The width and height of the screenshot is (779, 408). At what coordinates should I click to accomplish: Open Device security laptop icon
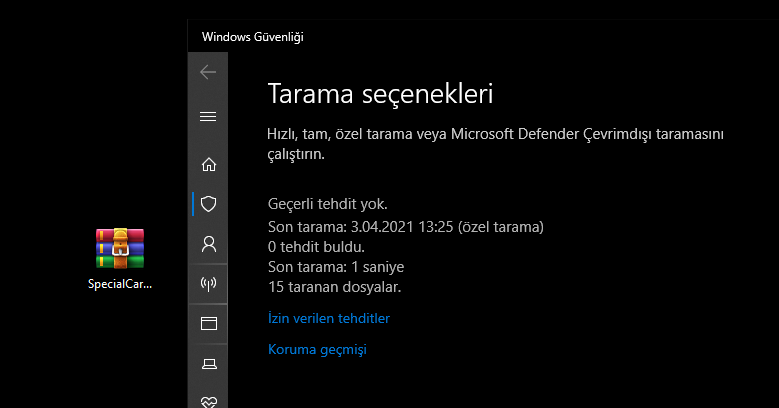coord(209,364)
